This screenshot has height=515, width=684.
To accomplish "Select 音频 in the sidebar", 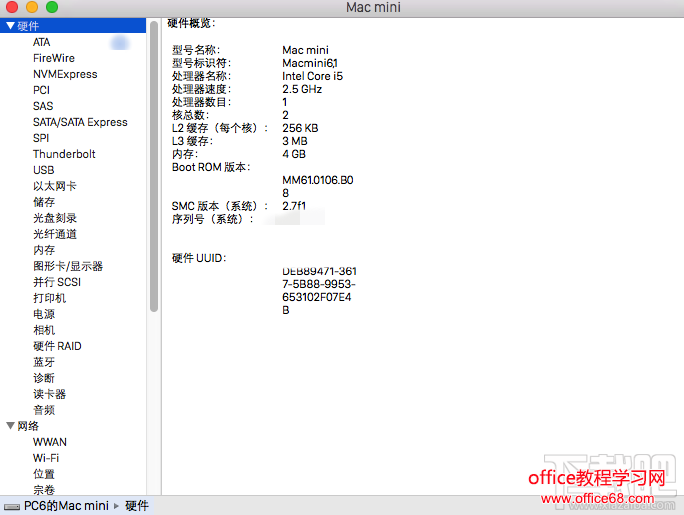I will (44, 410).
